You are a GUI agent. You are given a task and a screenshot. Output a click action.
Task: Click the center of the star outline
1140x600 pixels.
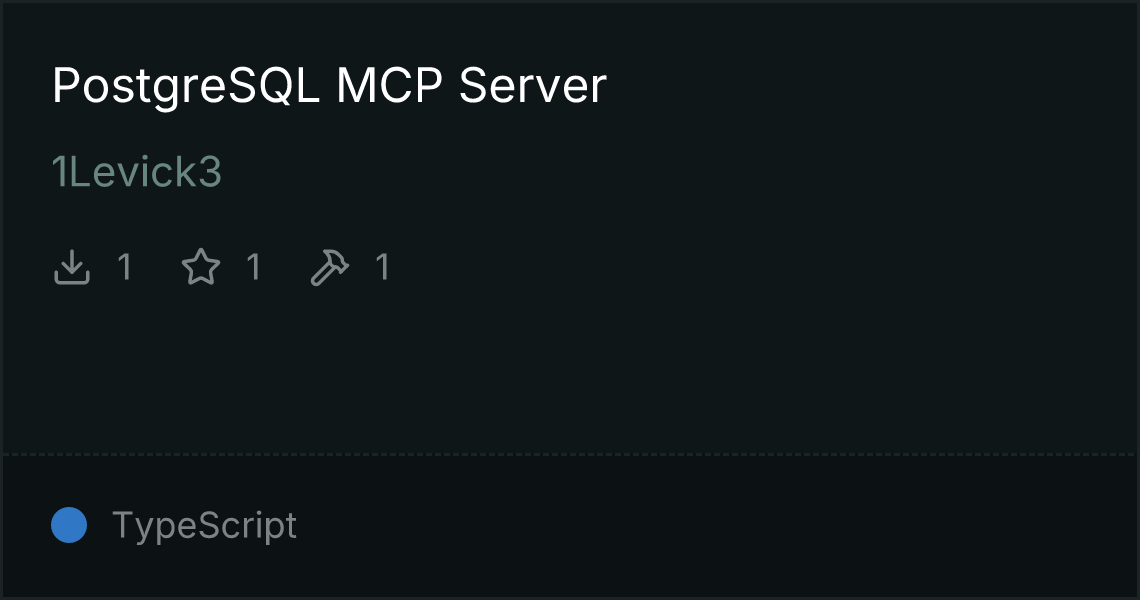click(x=201, y=268)
